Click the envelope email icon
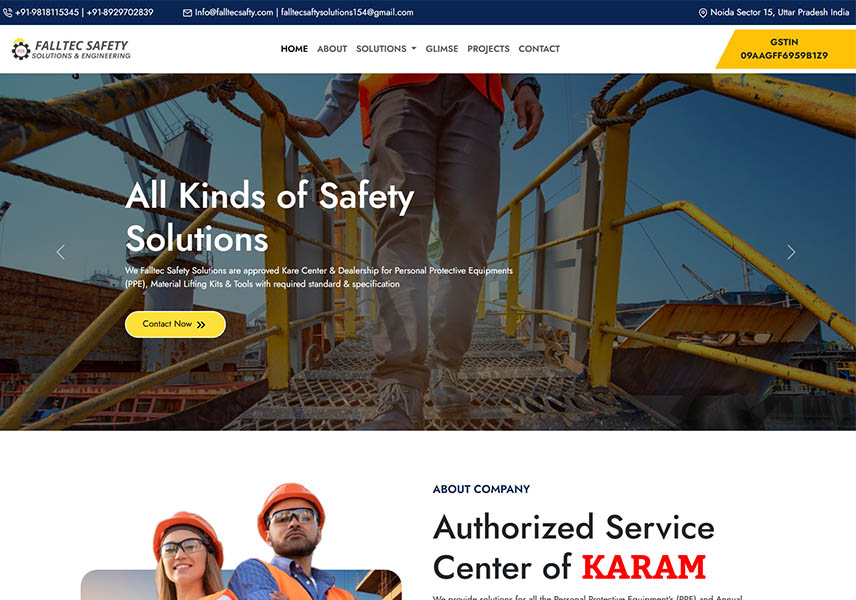Viewport: 856px width, 600px height. tap(187, 13)
